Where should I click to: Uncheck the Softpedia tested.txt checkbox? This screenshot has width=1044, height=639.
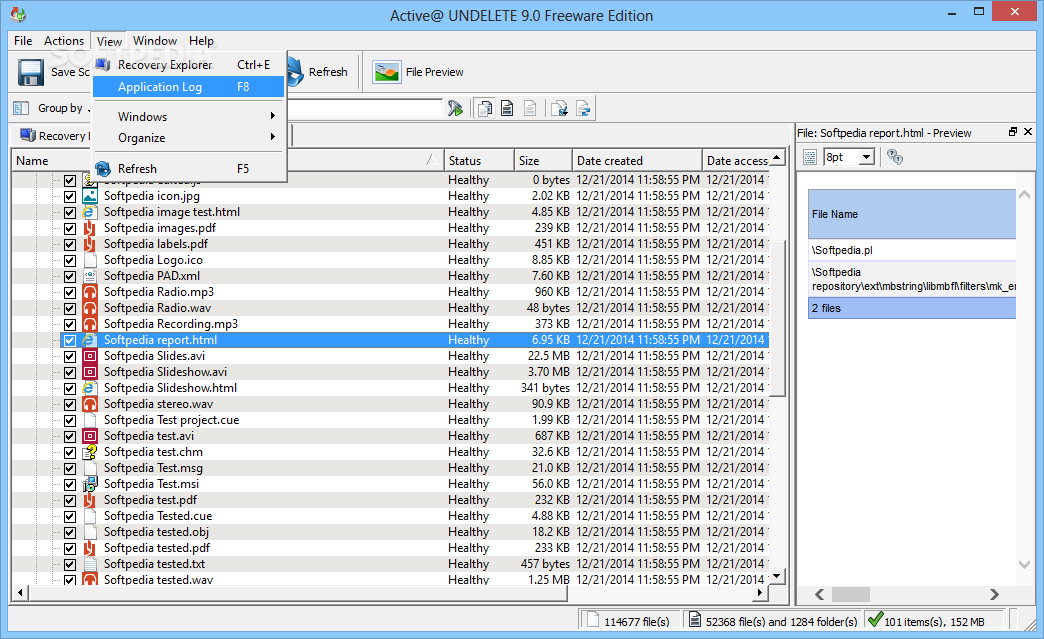[x=70, y=564]
